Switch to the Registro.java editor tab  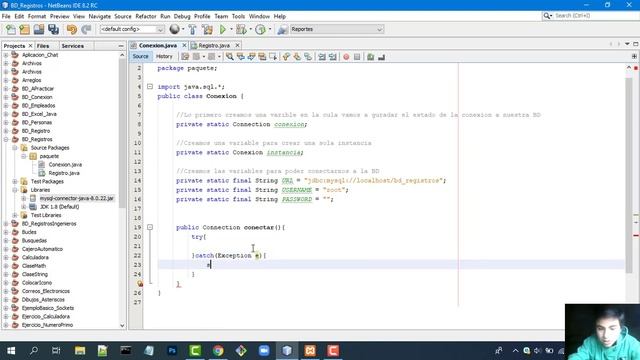214,45
